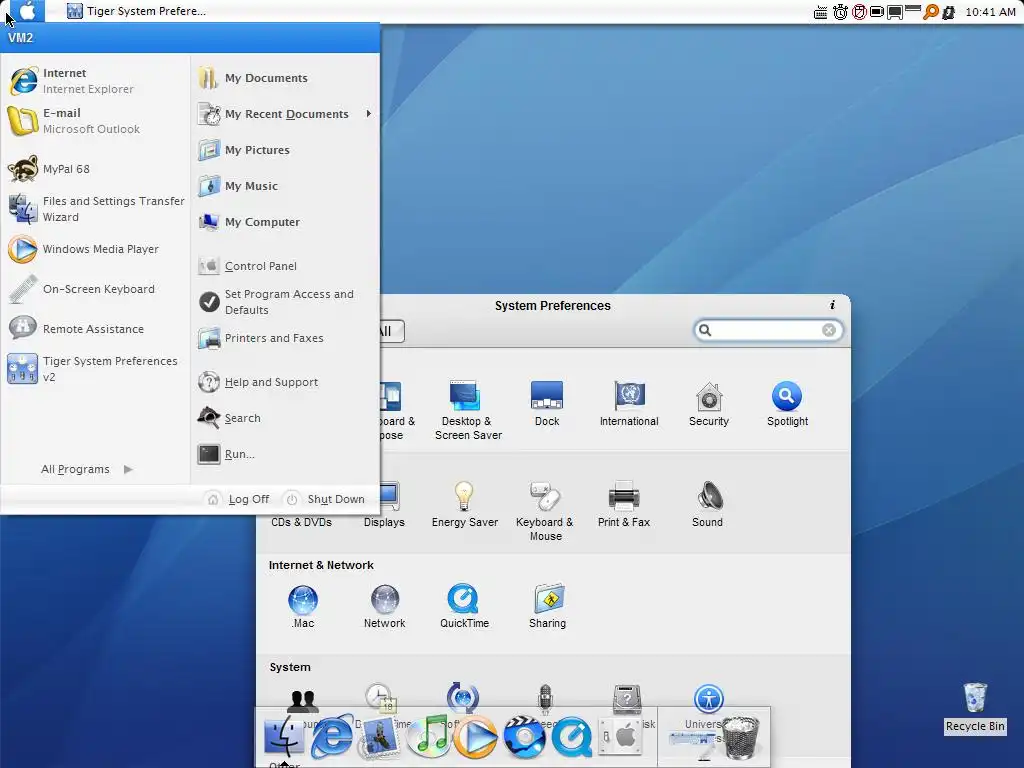
Task: Click QuickTime Player icon in the dock
Action: pos(572,738)
